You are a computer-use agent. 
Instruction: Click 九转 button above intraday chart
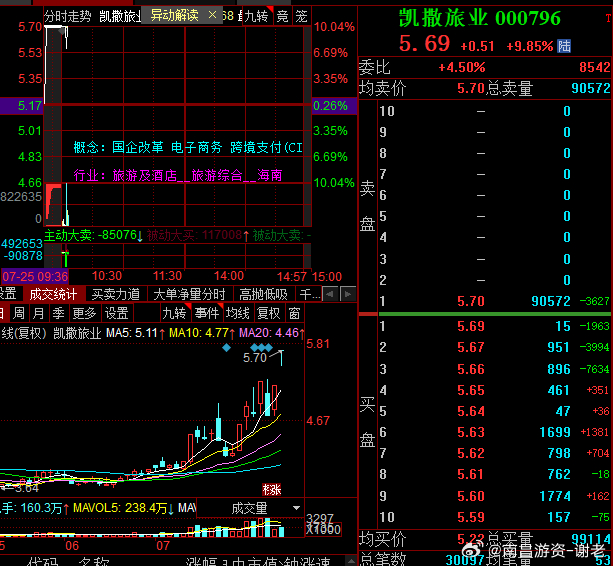[257, 16]
